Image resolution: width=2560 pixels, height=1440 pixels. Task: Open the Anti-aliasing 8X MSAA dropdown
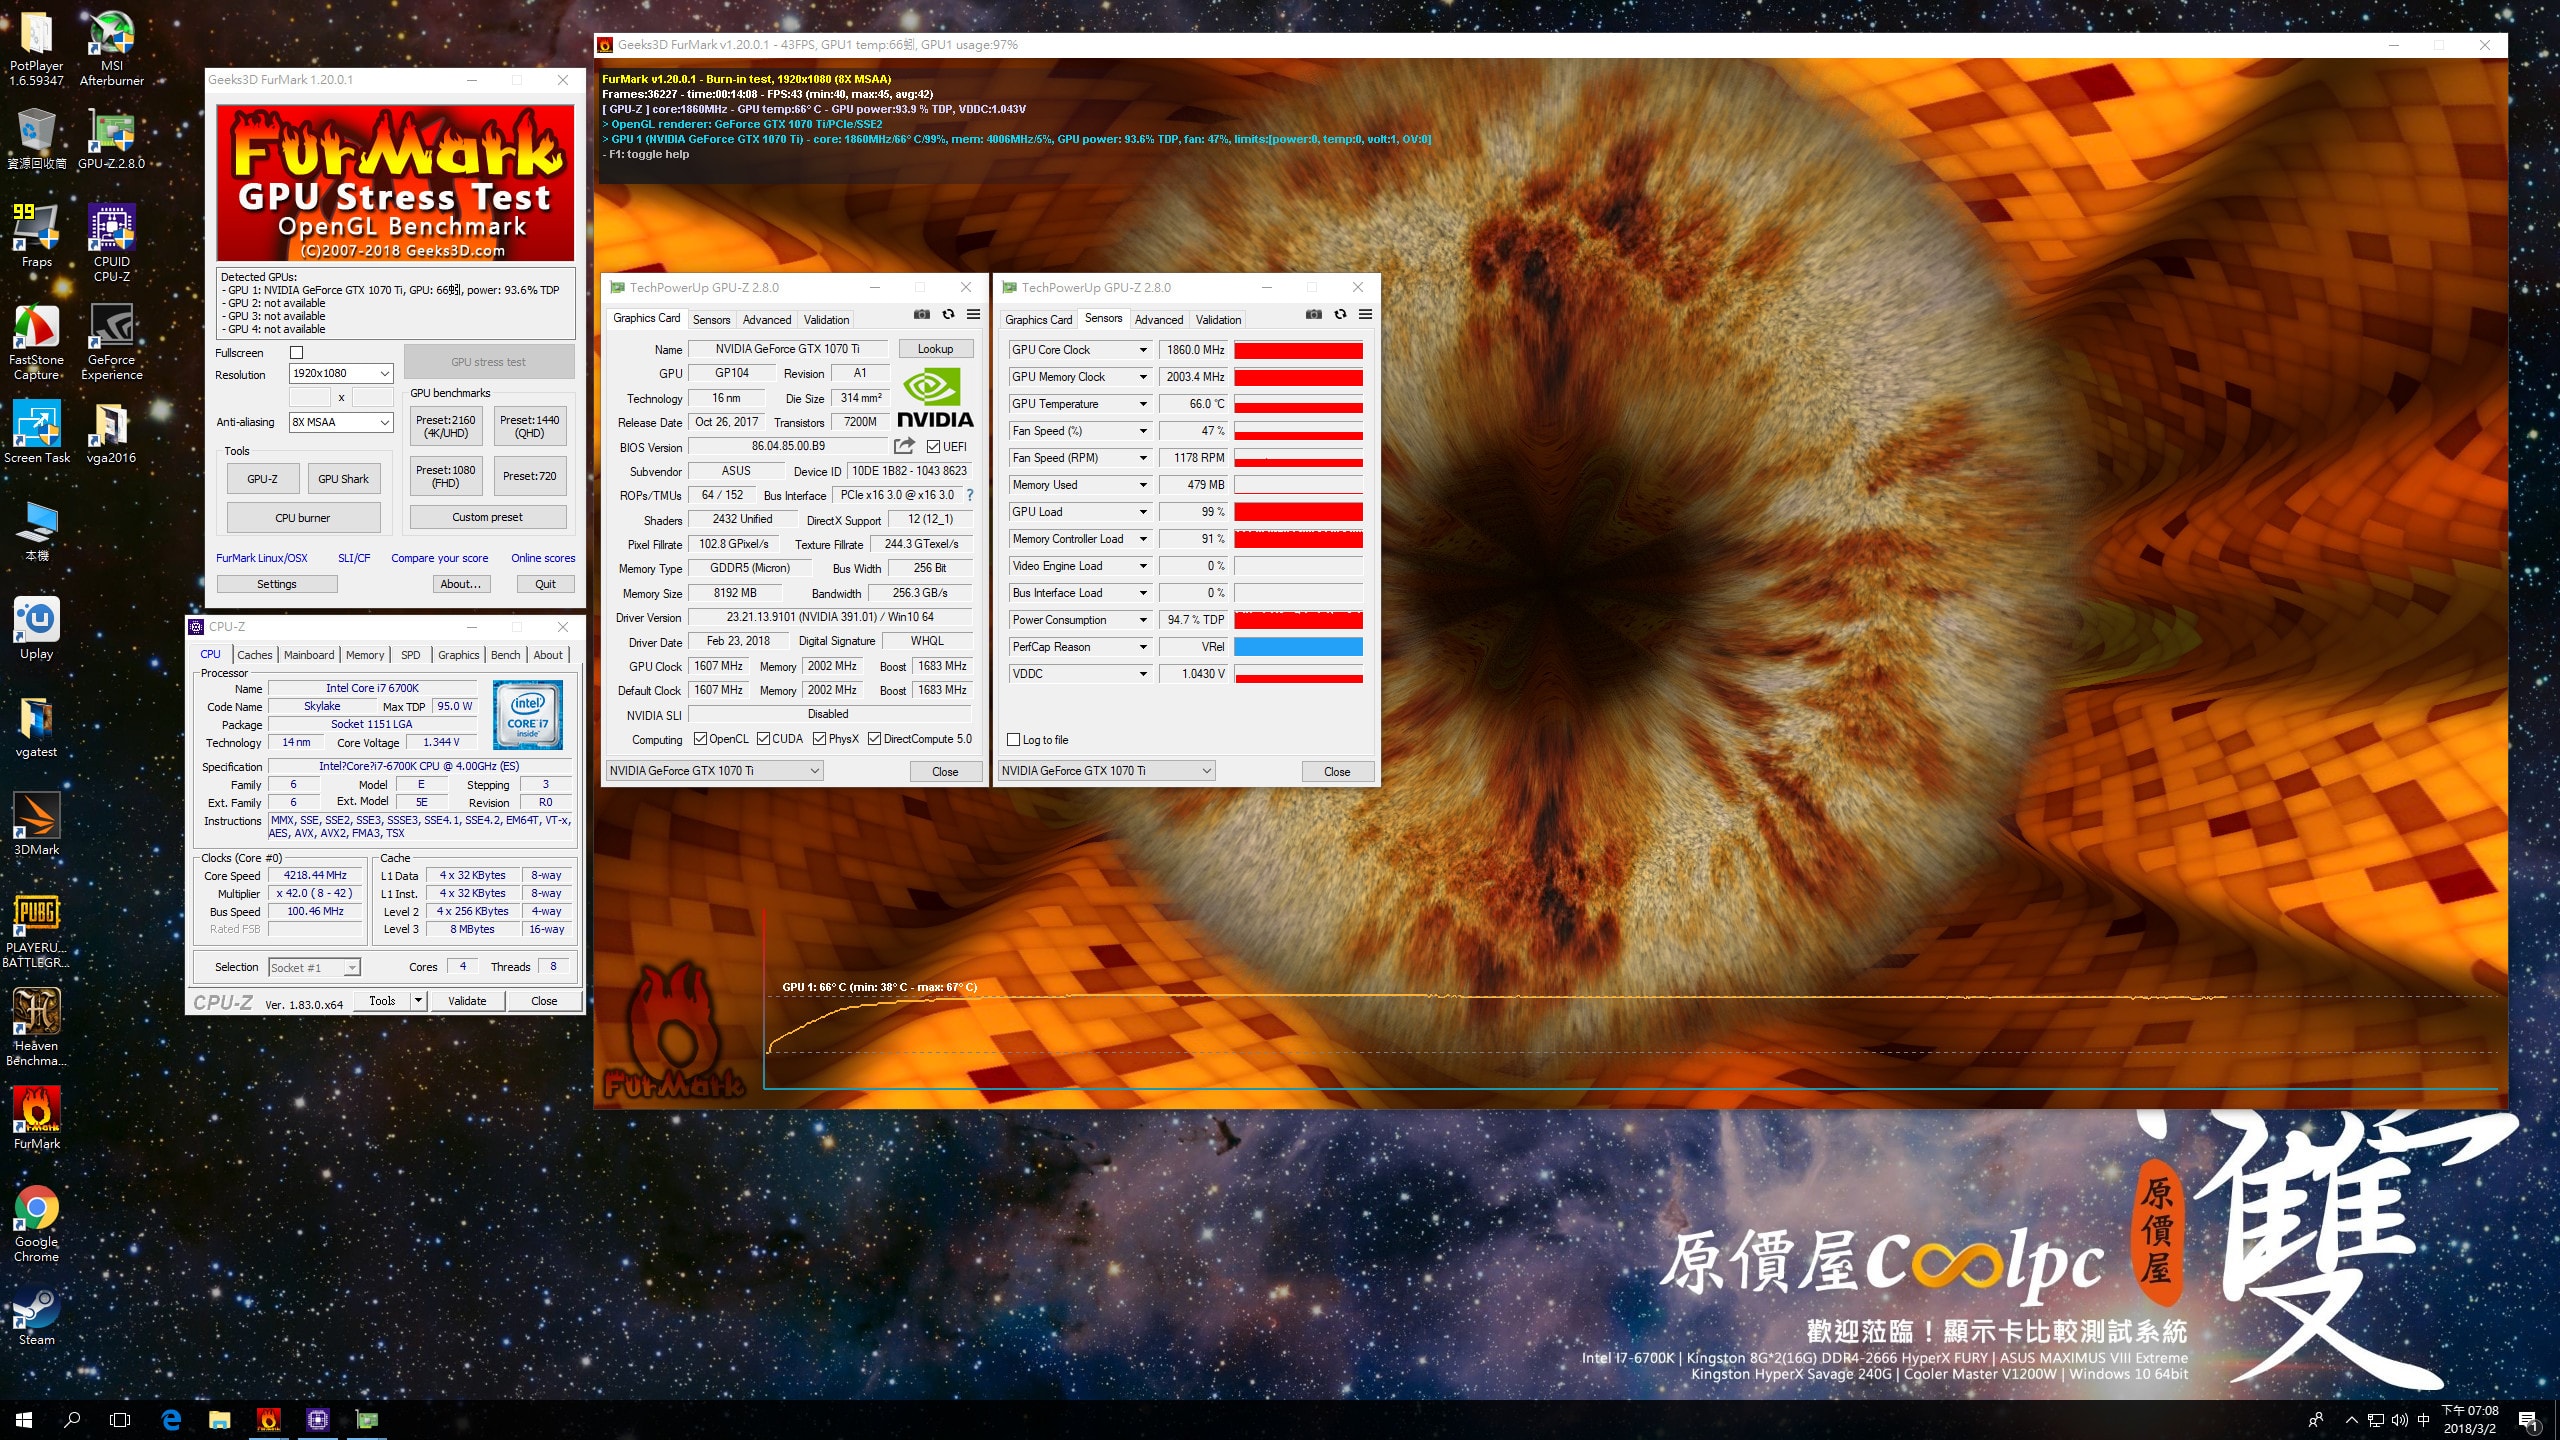tap(341, 422)
